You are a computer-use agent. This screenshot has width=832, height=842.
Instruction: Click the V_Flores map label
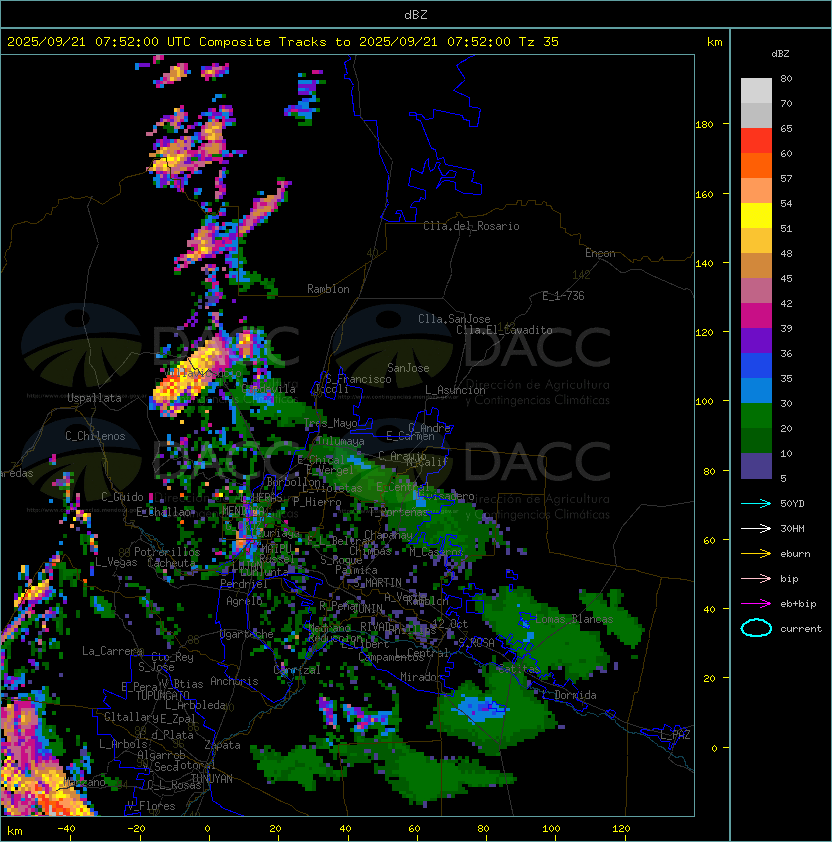pyautogui.click(x=151, y=806)
